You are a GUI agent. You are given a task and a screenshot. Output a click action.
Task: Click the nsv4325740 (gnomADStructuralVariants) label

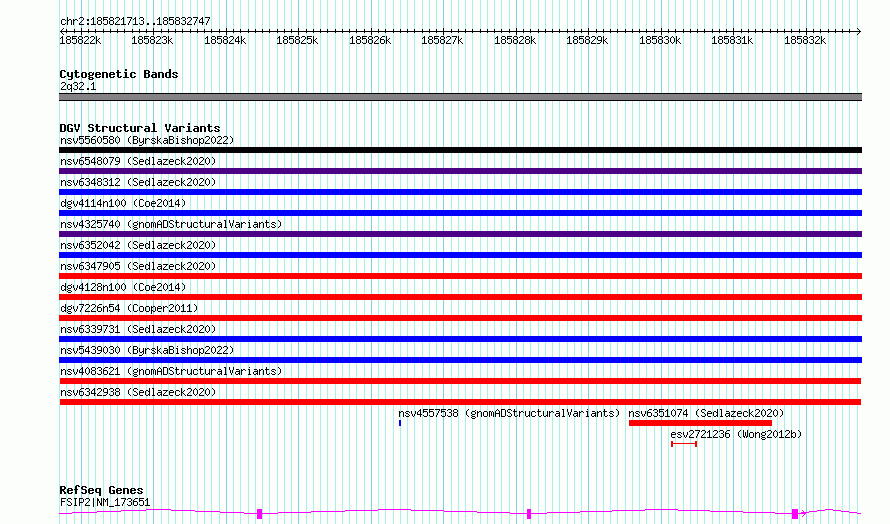pyautogui.click(x=171, y=224)
